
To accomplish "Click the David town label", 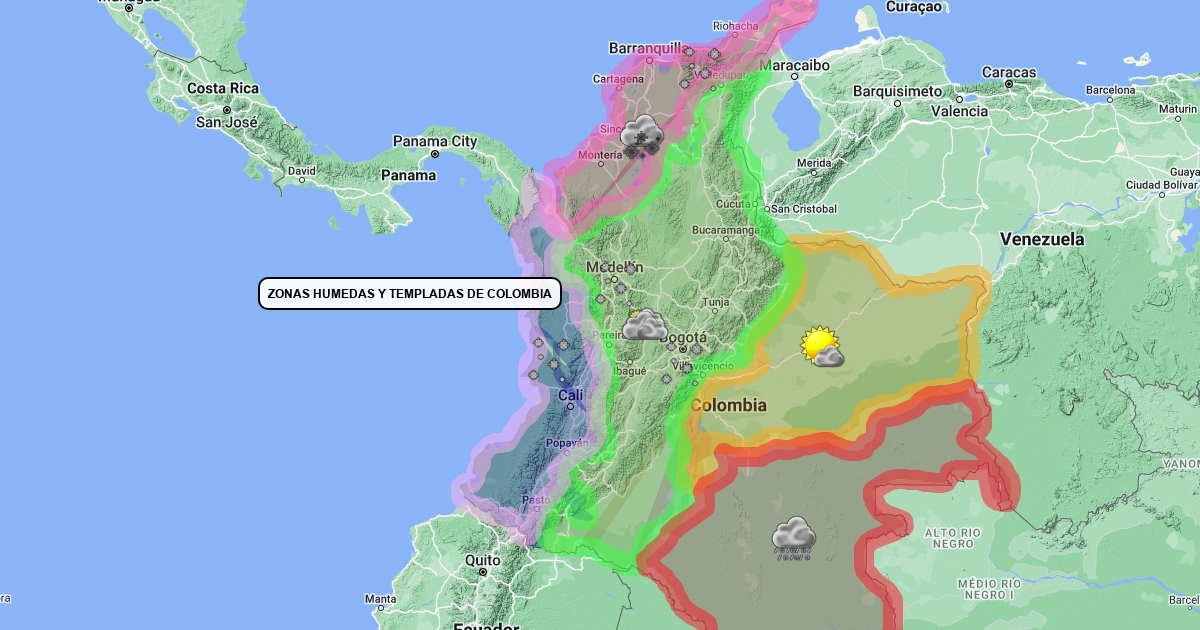I will (302, 171).
